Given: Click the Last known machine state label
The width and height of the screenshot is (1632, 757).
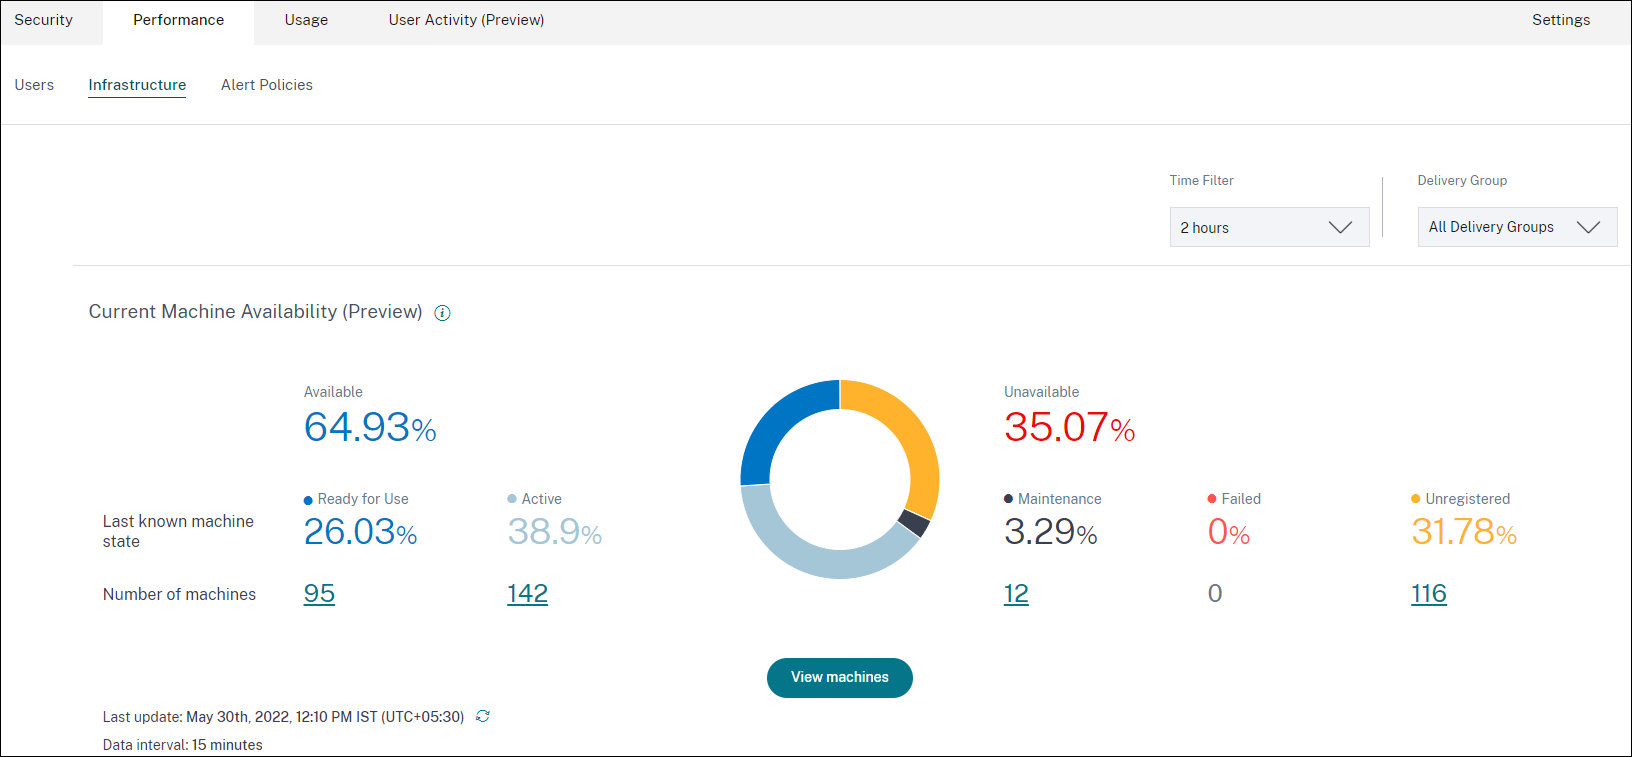Looking at the screenshot, I should pos(178,531).
